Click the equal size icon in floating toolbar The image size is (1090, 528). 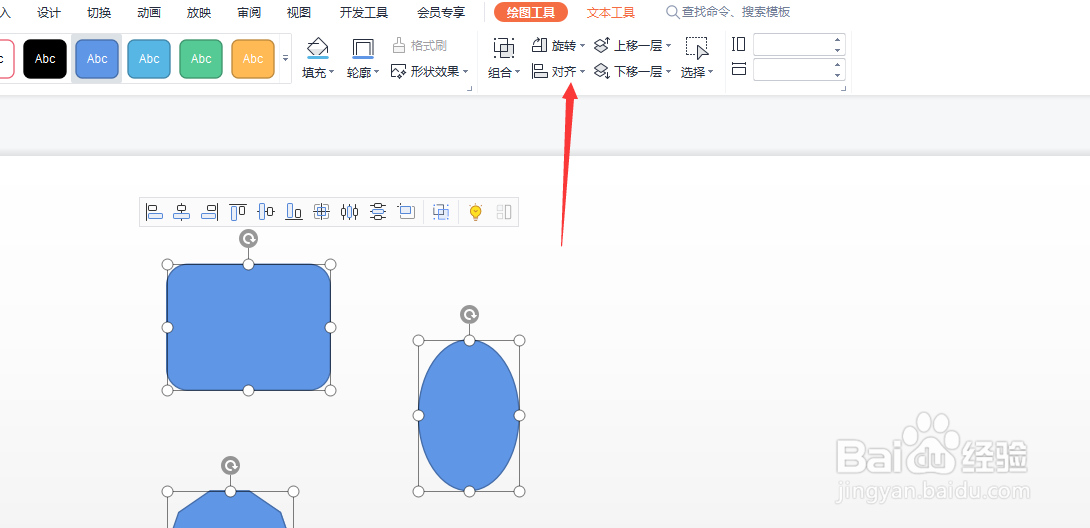point(406,212)
